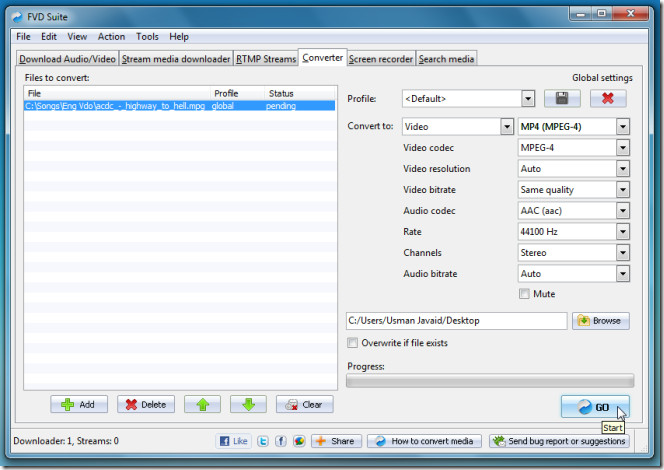Save the current profile with floppy icon
The image size is (664, 470).
(x=562, y=99)
